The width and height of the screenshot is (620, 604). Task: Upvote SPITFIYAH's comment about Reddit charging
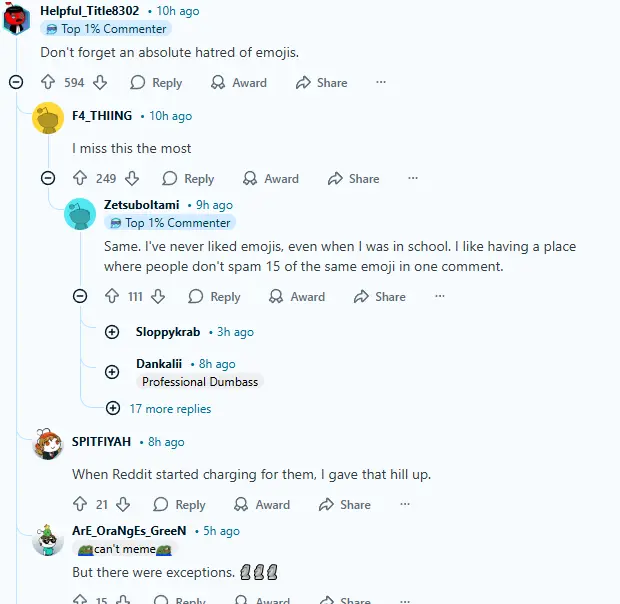[80, 505]
